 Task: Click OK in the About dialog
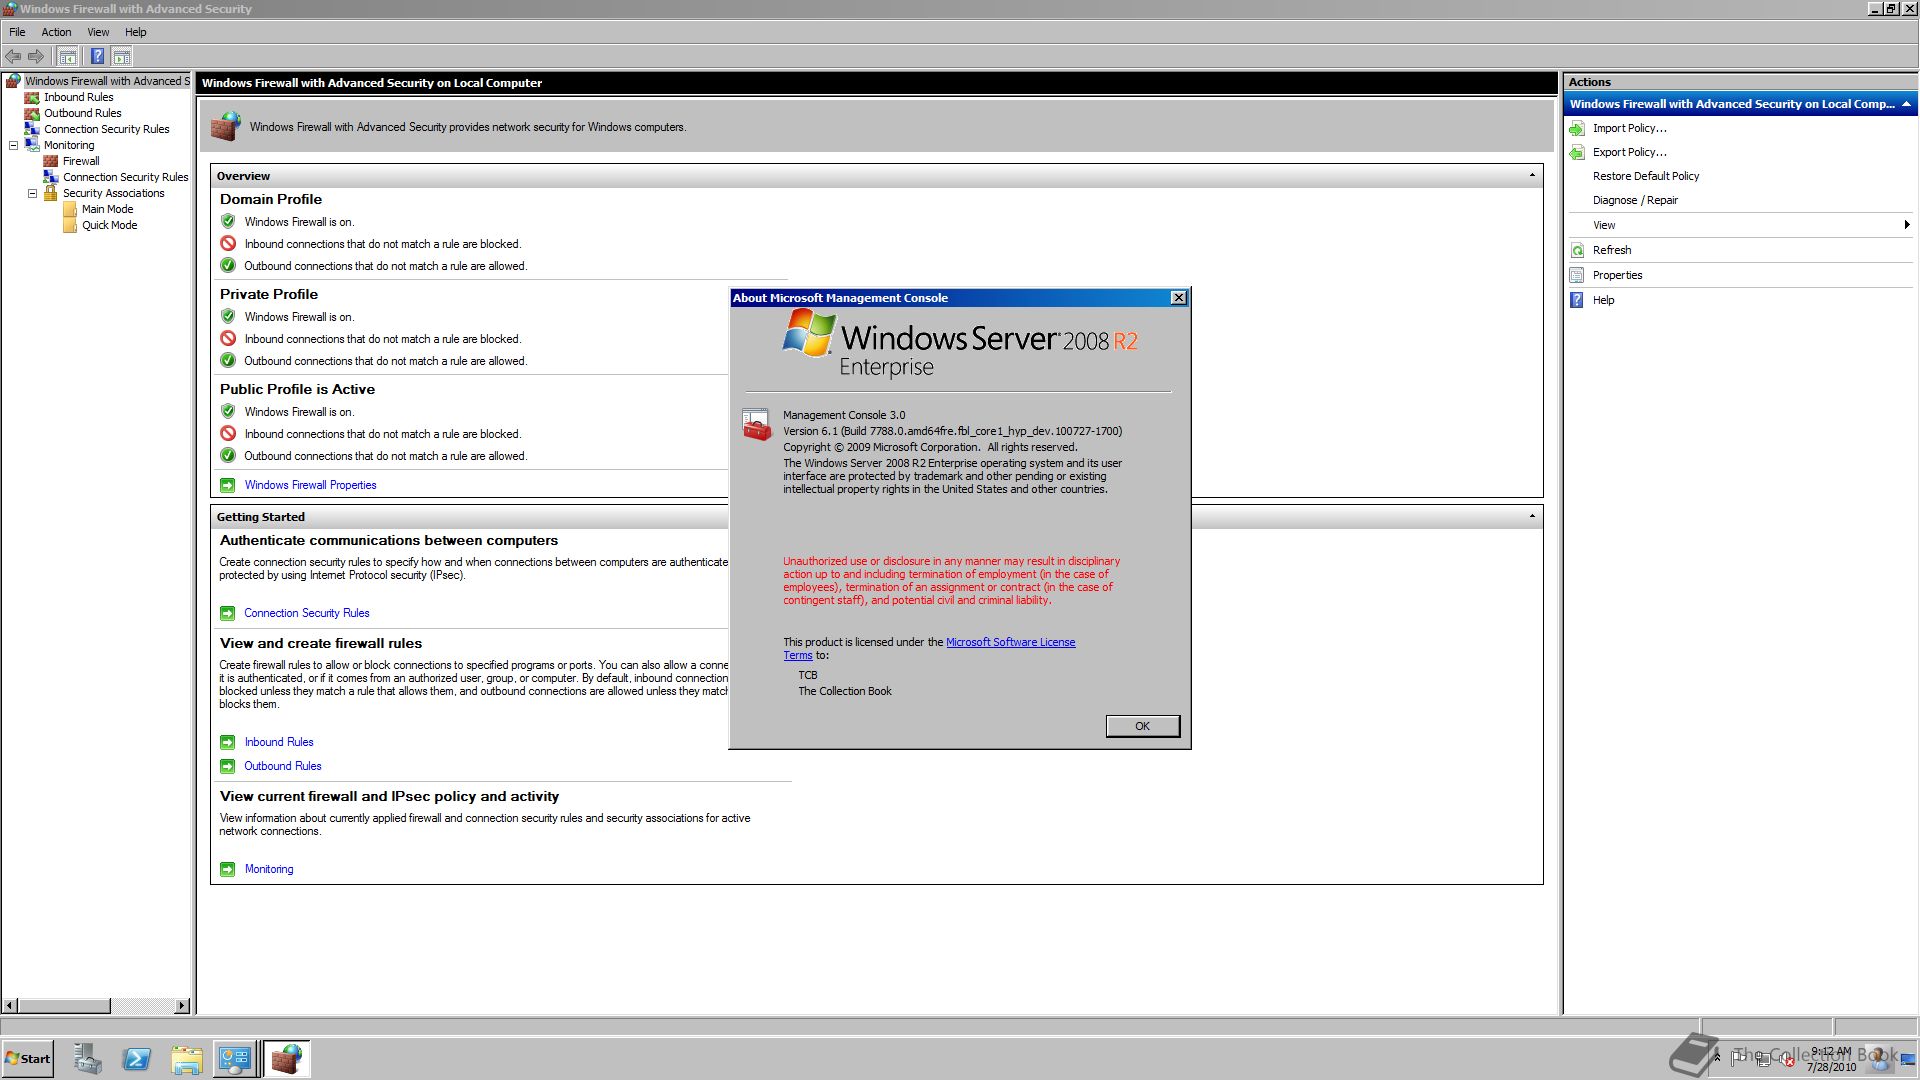click(1142, 726)
